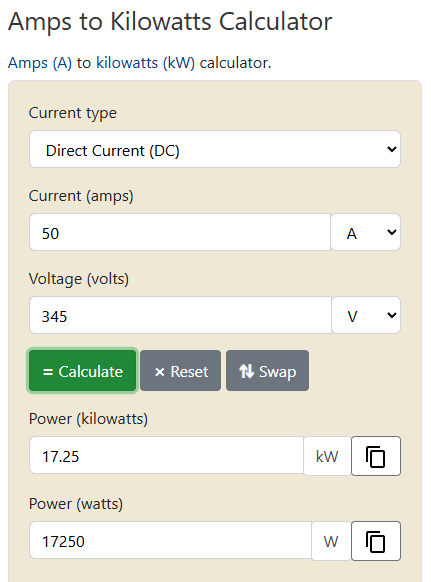Click the Reset button label

(189, 372)
